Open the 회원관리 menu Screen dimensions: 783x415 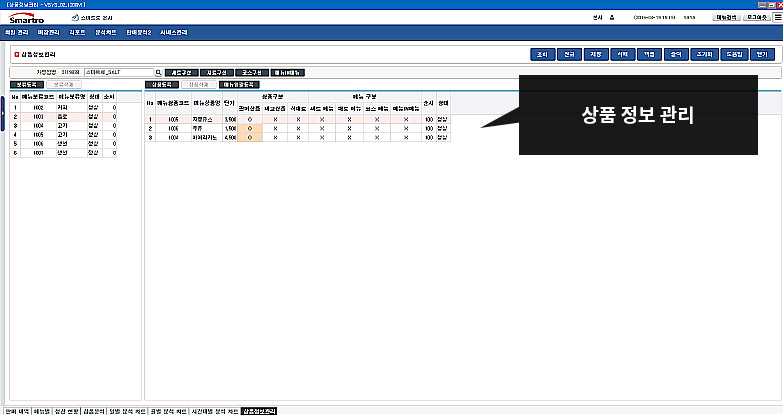pos(16,32)
